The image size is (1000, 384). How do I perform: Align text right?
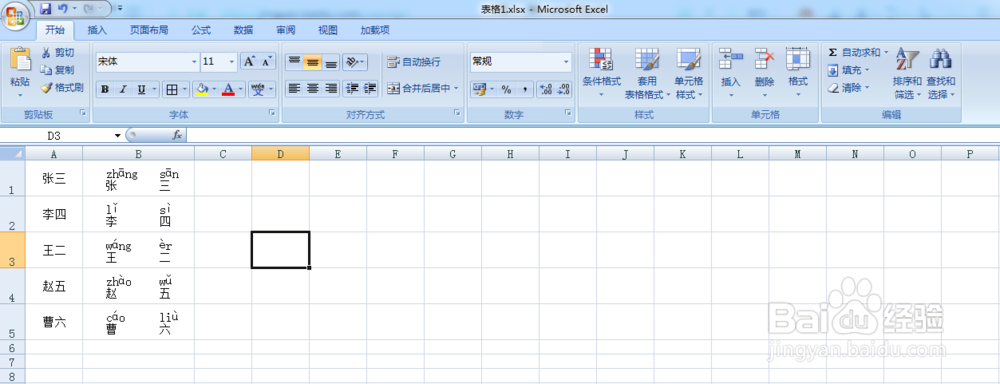[330, 89]
